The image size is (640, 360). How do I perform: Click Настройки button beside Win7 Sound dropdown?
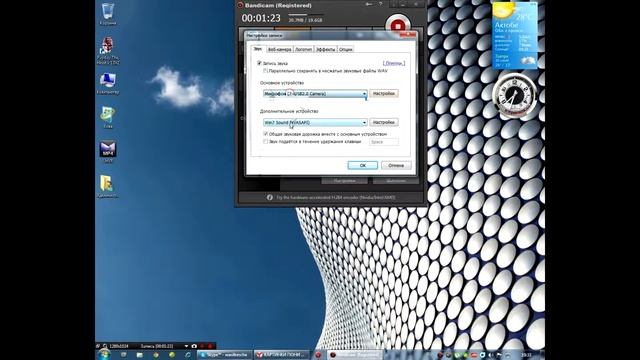point(384,122)
